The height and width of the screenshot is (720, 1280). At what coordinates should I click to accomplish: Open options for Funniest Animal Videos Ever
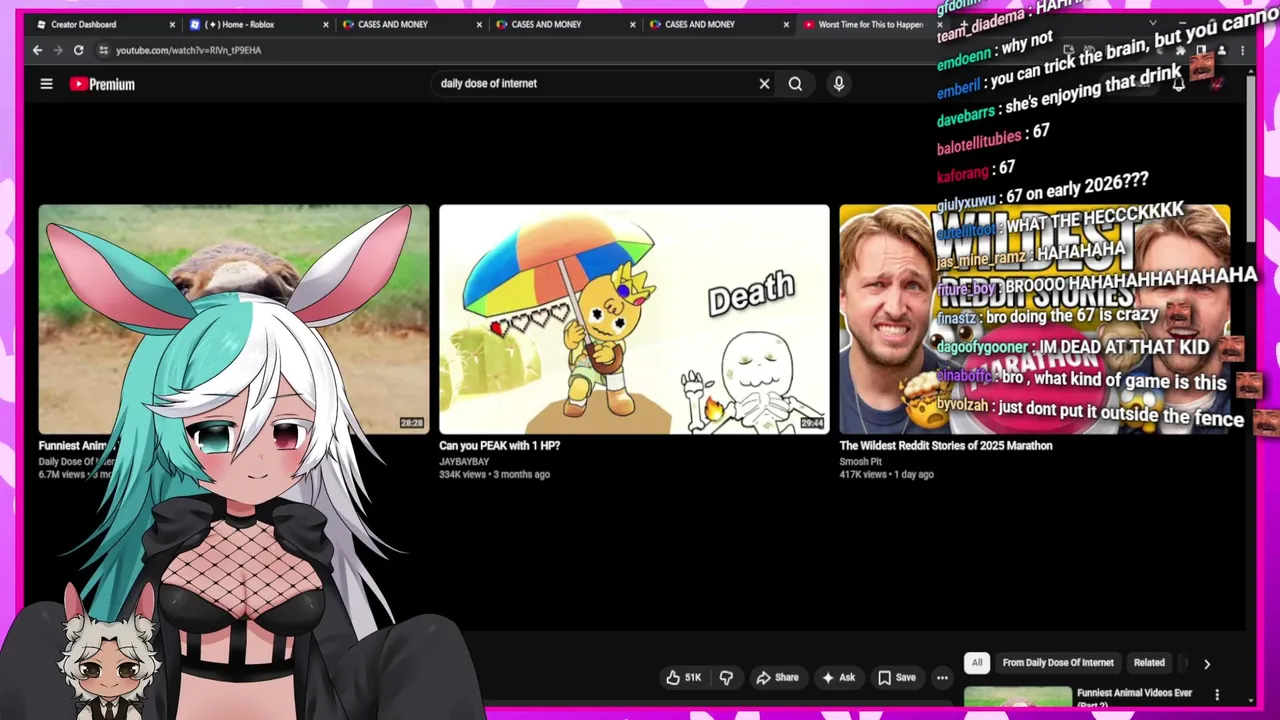click(1217, 694)
